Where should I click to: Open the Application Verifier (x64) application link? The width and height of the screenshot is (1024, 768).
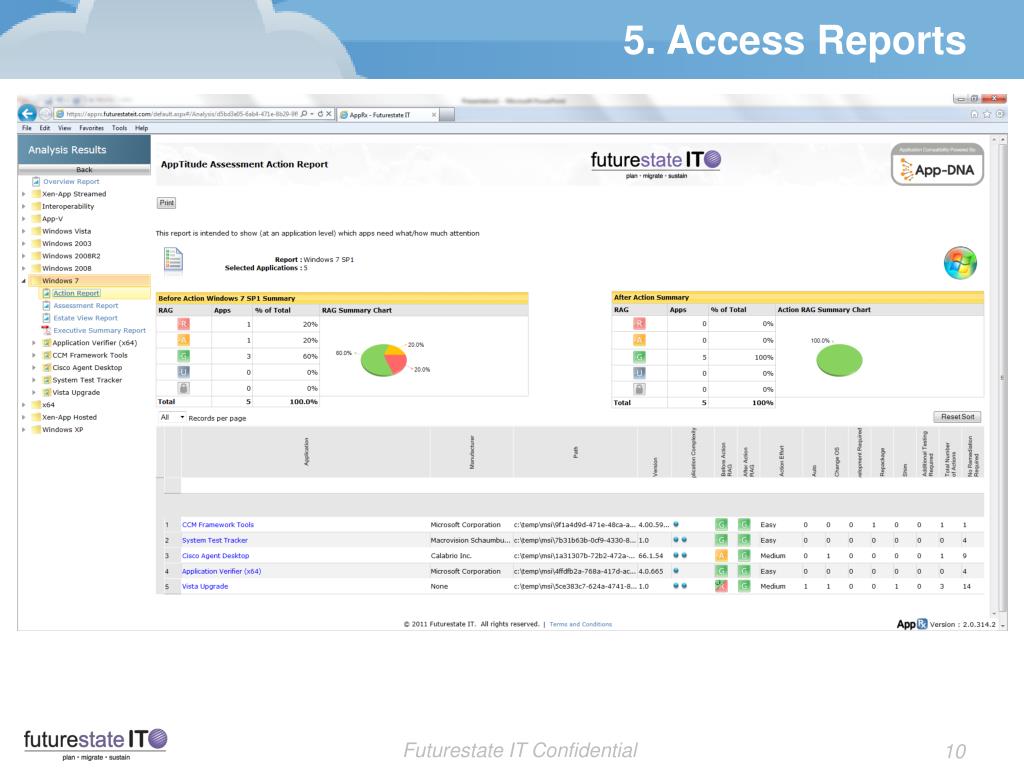[221, 571]
